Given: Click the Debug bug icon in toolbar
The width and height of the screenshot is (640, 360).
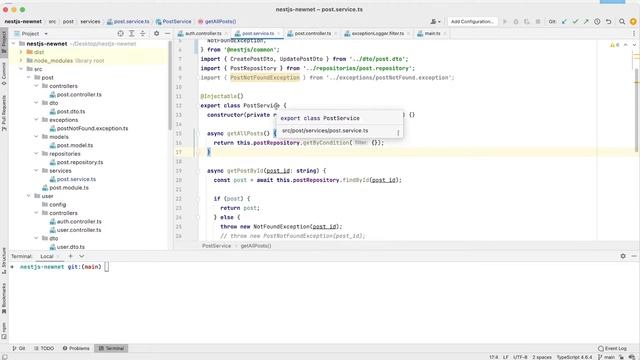Looking at the screenshot, I should point(516,22).
